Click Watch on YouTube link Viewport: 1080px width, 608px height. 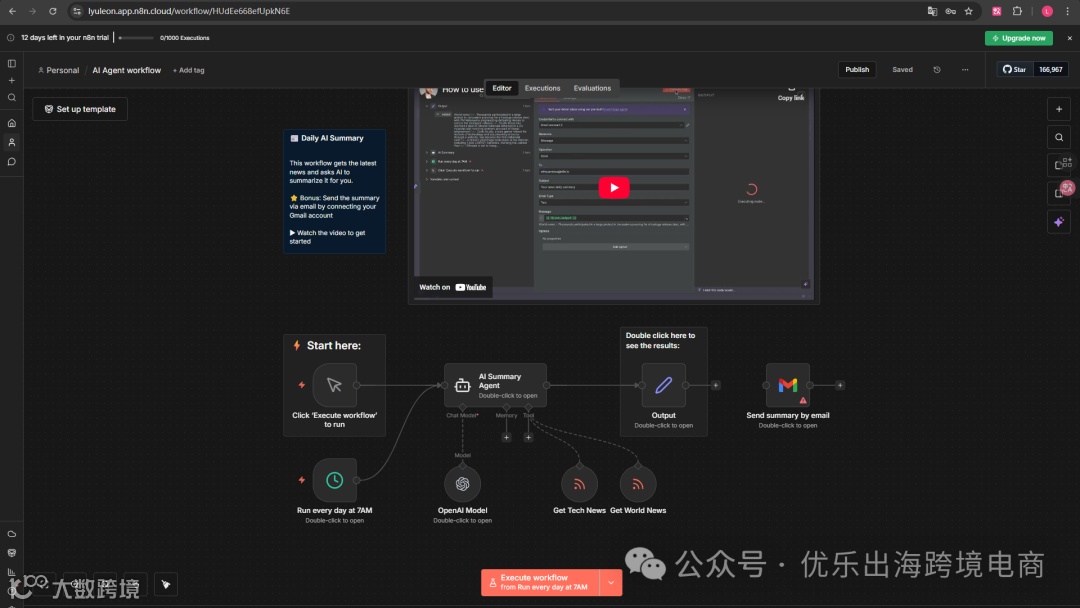coord(453,287)
